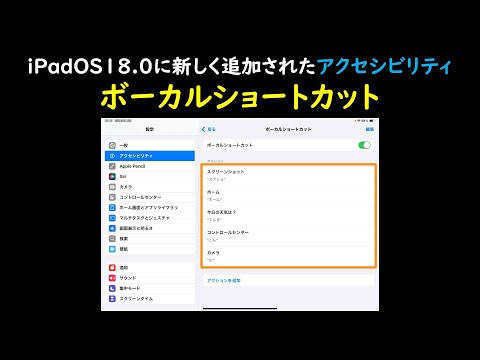Open the コントロールセンター action in shortcut list
Image resolution: width=480 pixels, height=360 pixels.
(x=288, y=236)
